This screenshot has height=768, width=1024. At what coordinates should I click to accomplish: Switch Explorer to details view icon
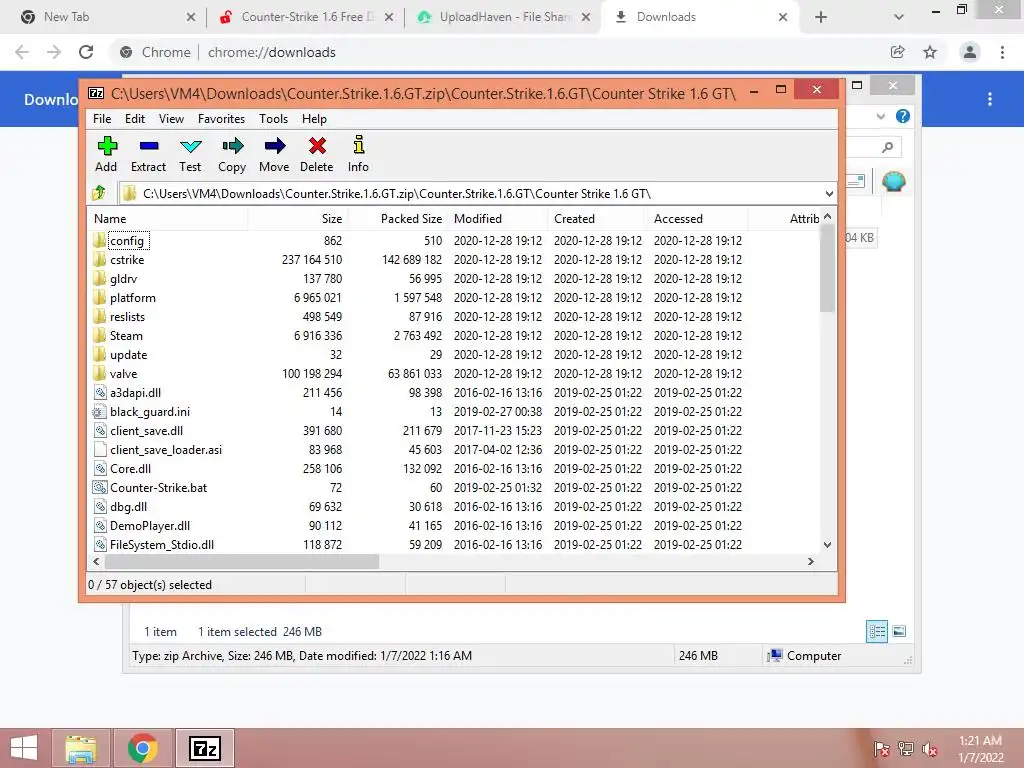point(877,631)
